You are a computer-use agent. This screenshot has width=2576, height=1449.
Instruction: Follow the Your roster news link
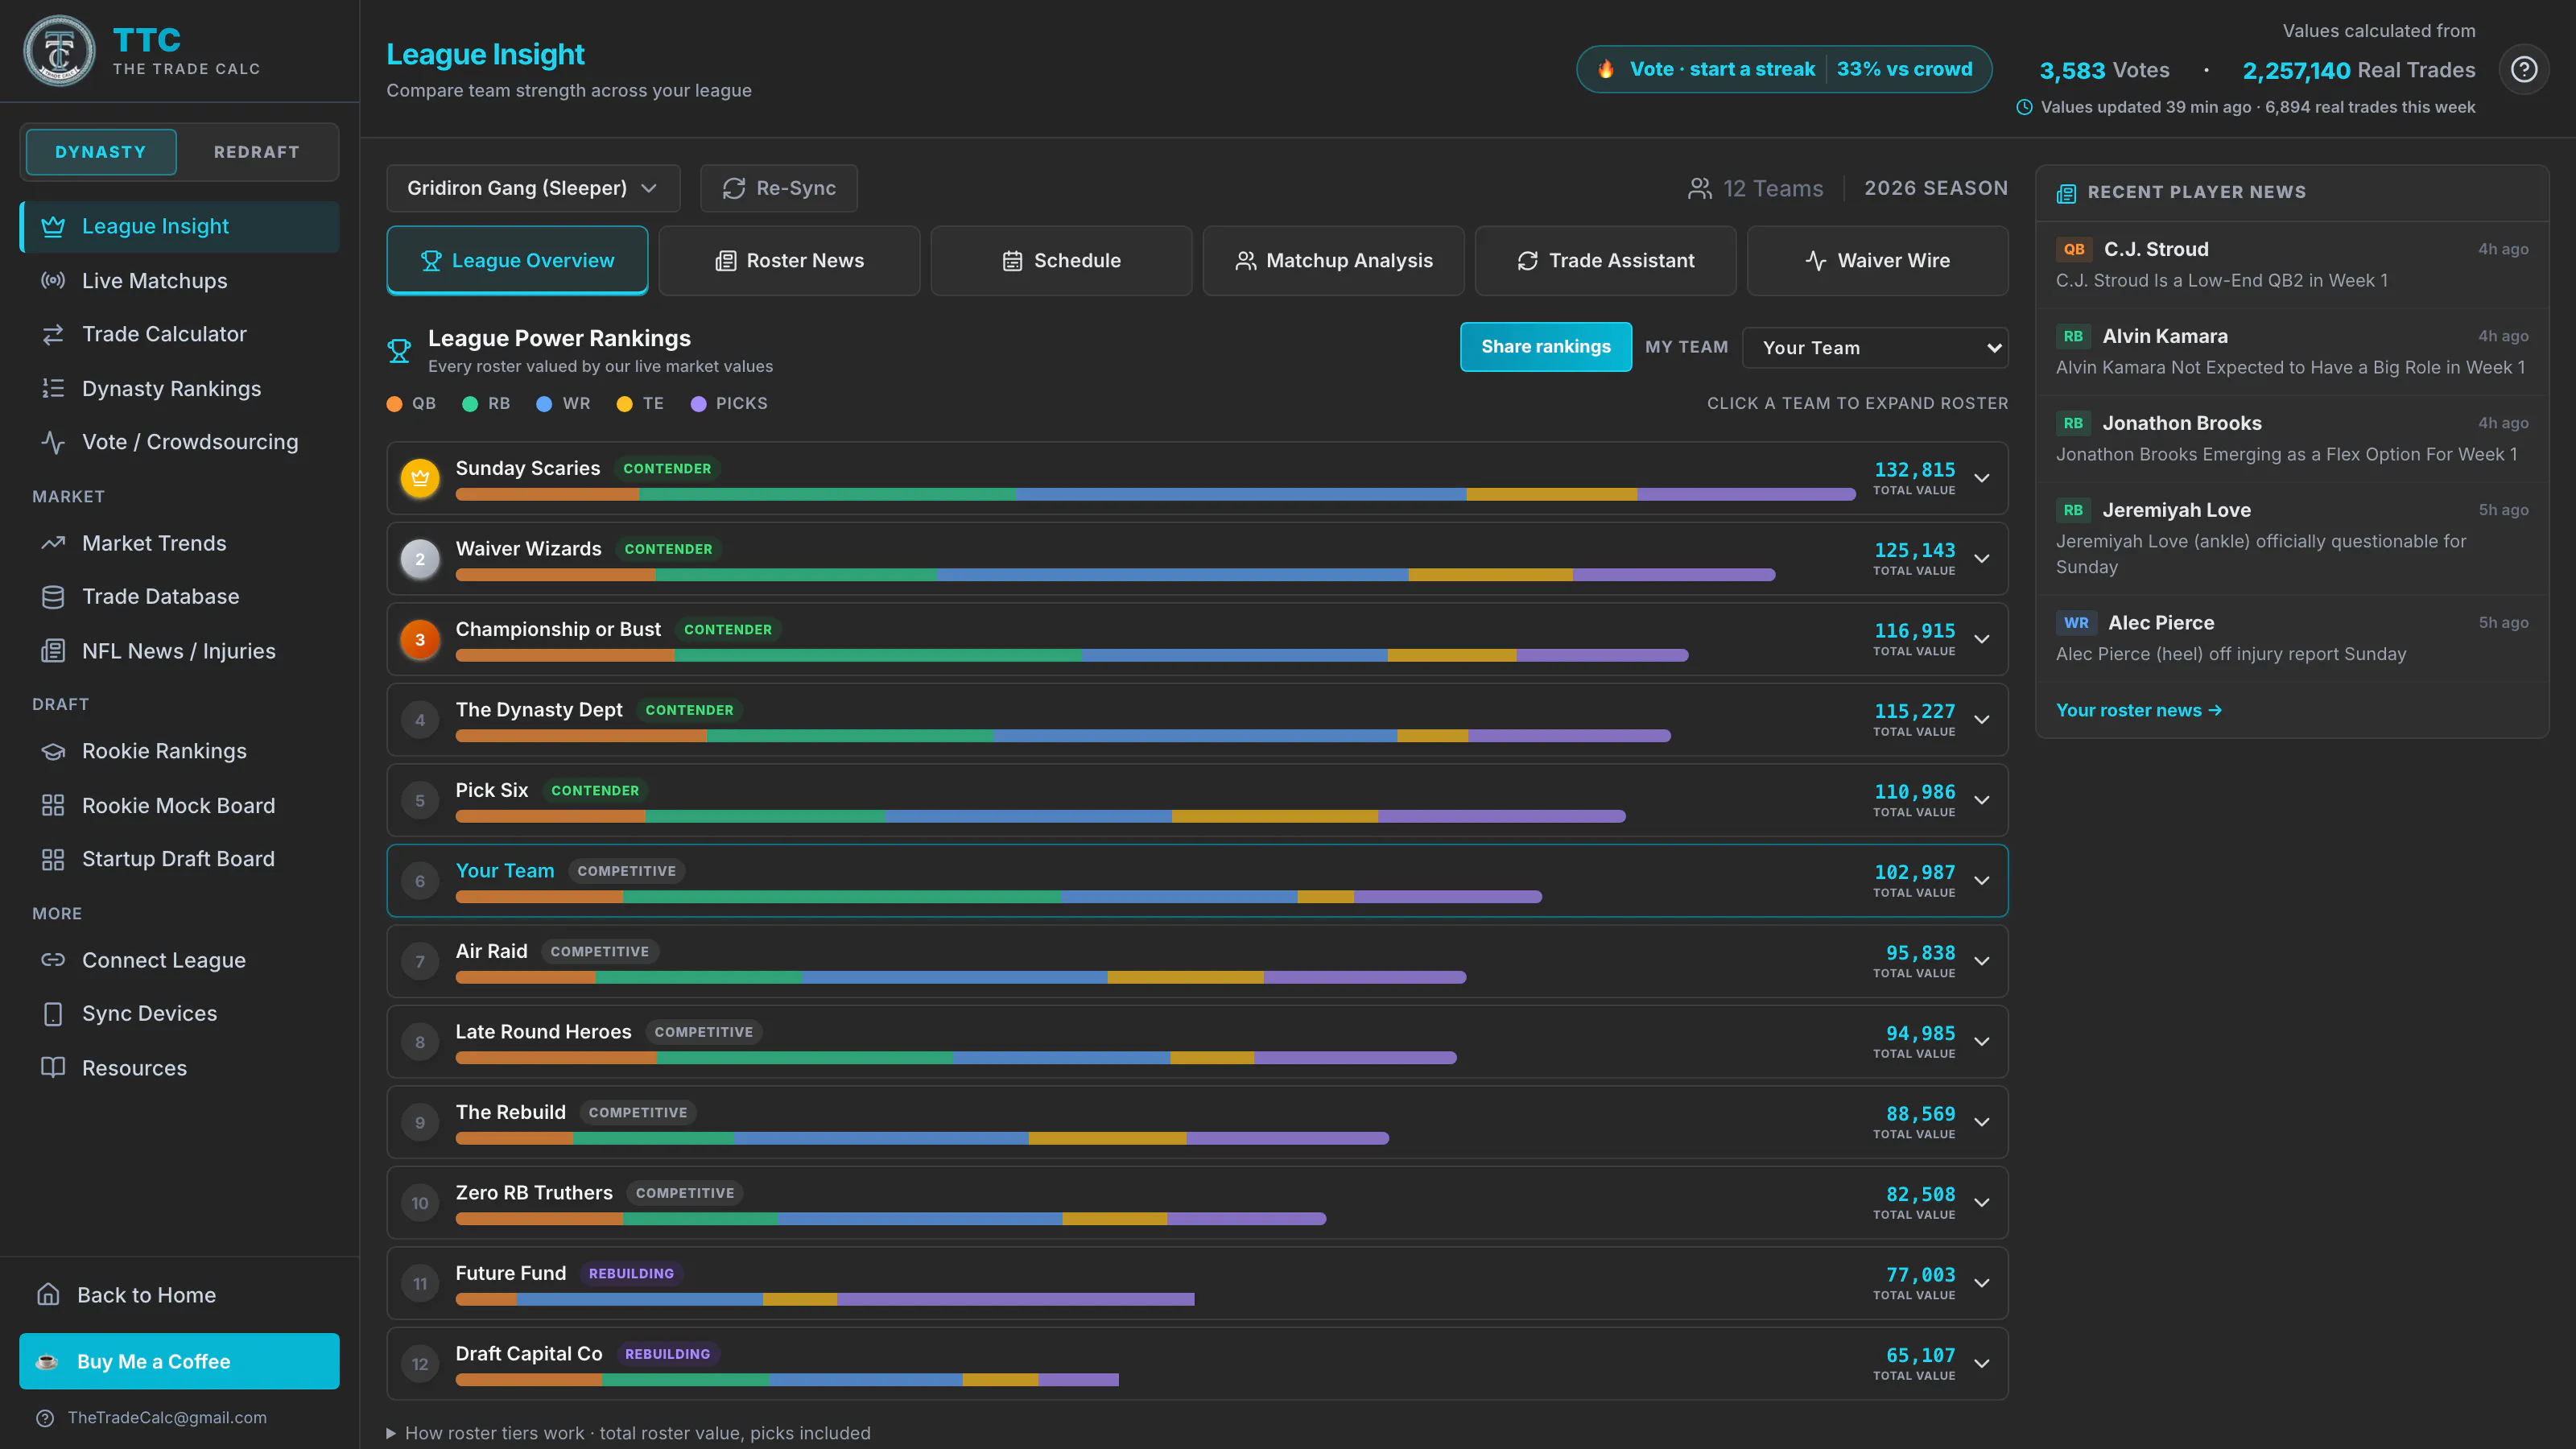pyautogui.click(x=2138, y=710)
